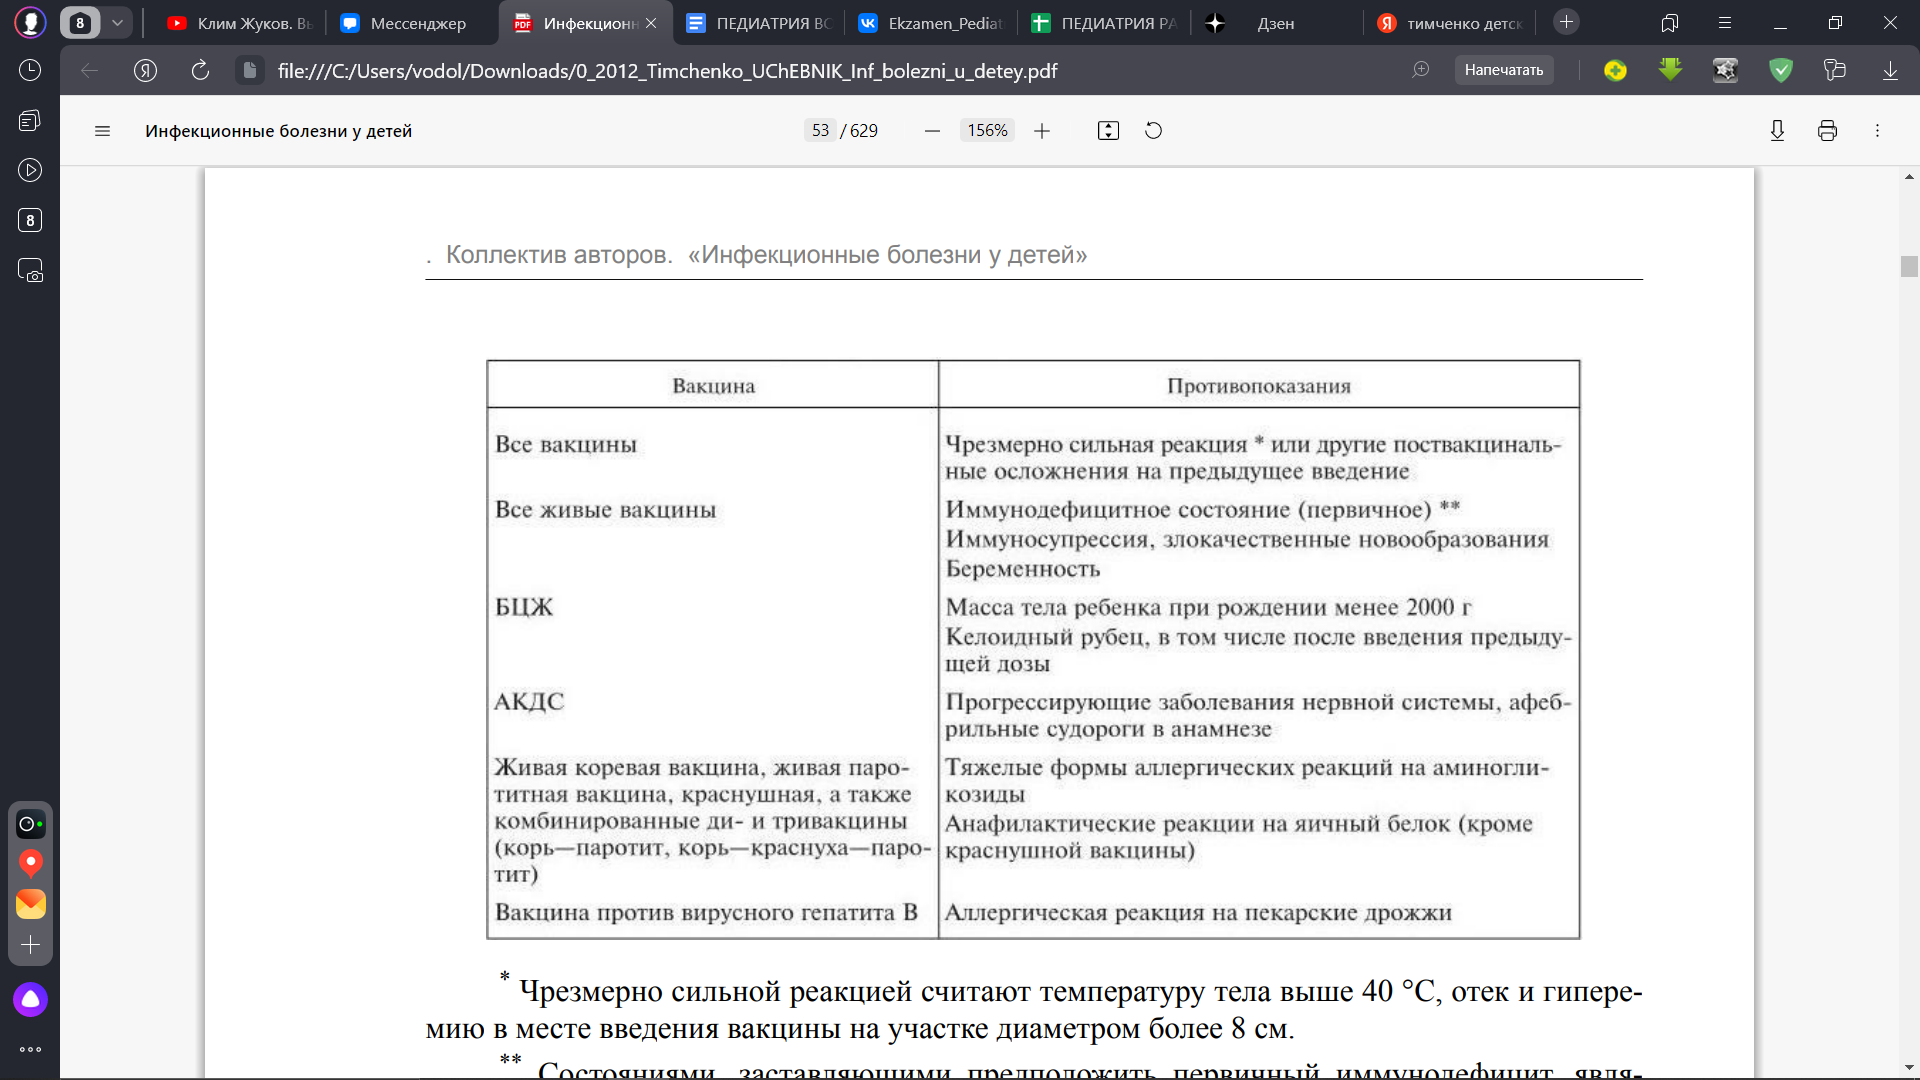Reload the current PDF page
The width and height of the screenshot is (1920, 1080).
click(x=200, y=70)
